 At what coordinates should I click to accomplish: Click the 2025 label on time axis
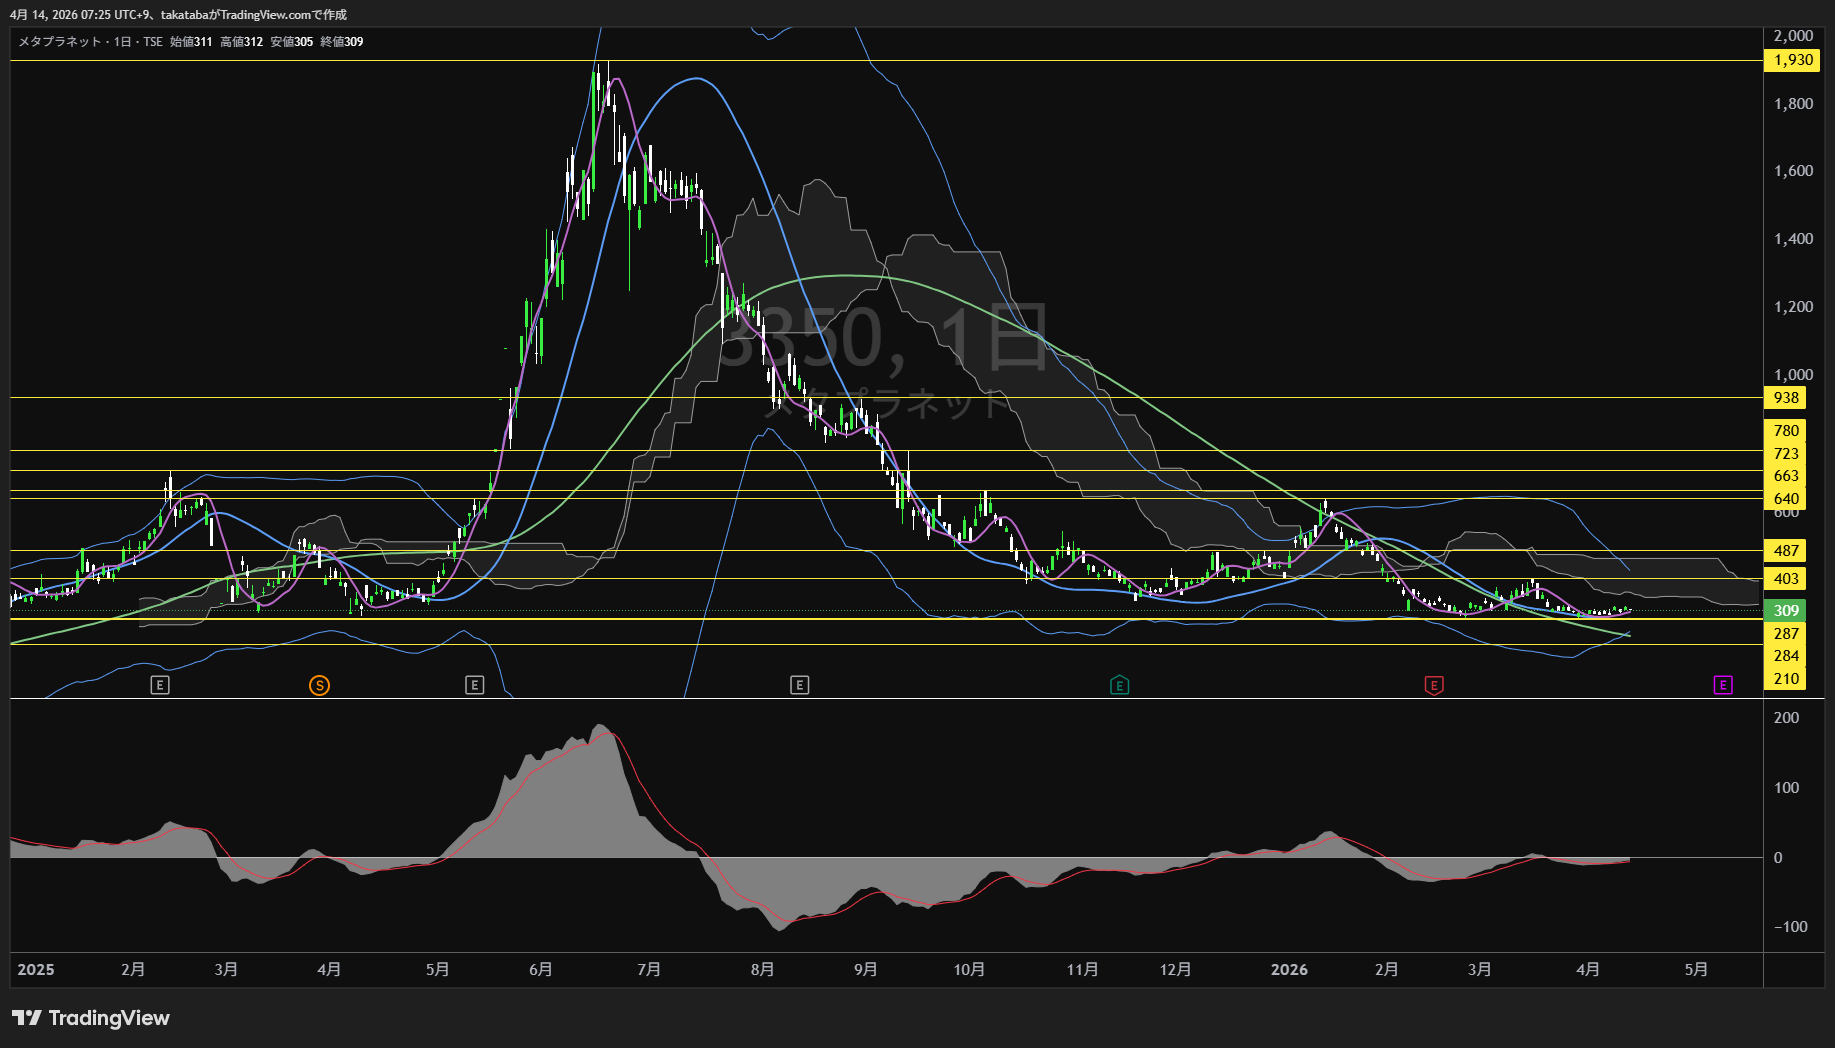coord(36,970)
